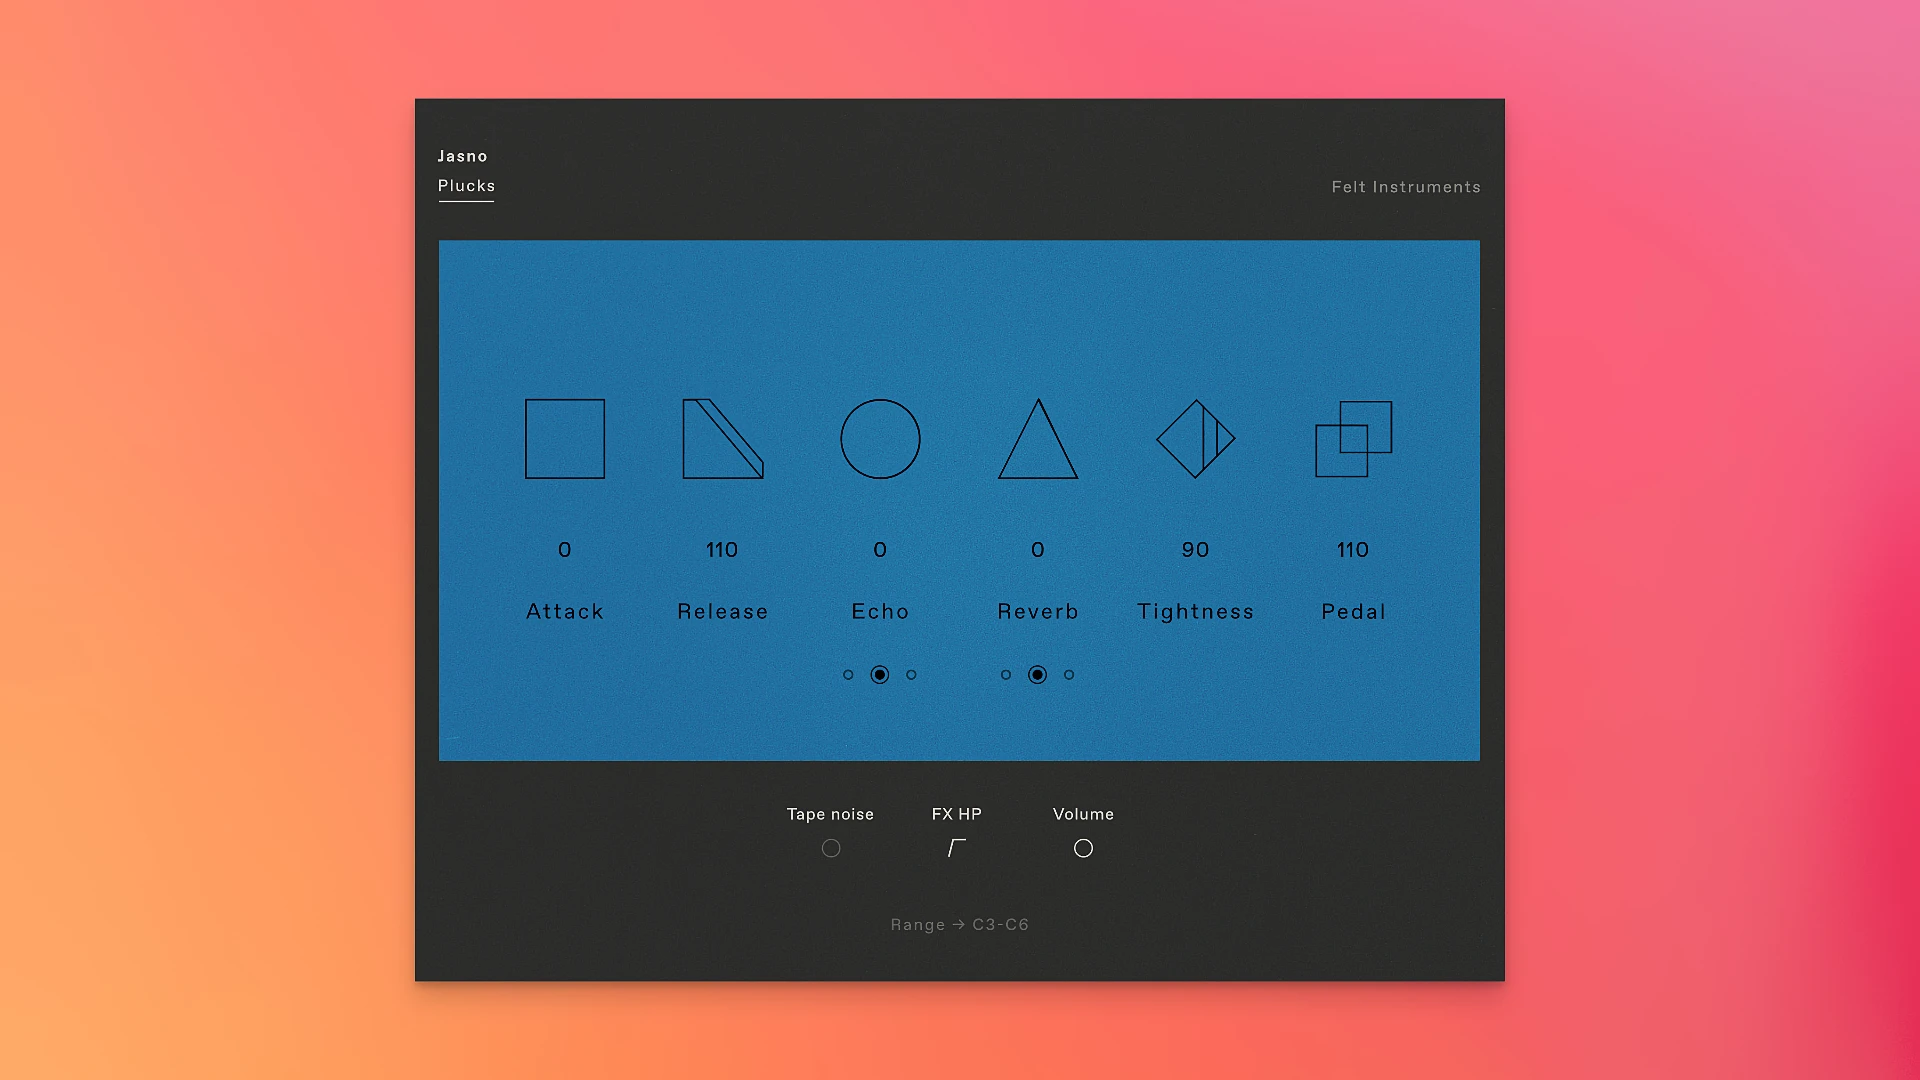The width and height of the screenshot is (1920, 1080).
Task: Click the diamond Tightness shape icon
Action: click(x=1195, y=439)
